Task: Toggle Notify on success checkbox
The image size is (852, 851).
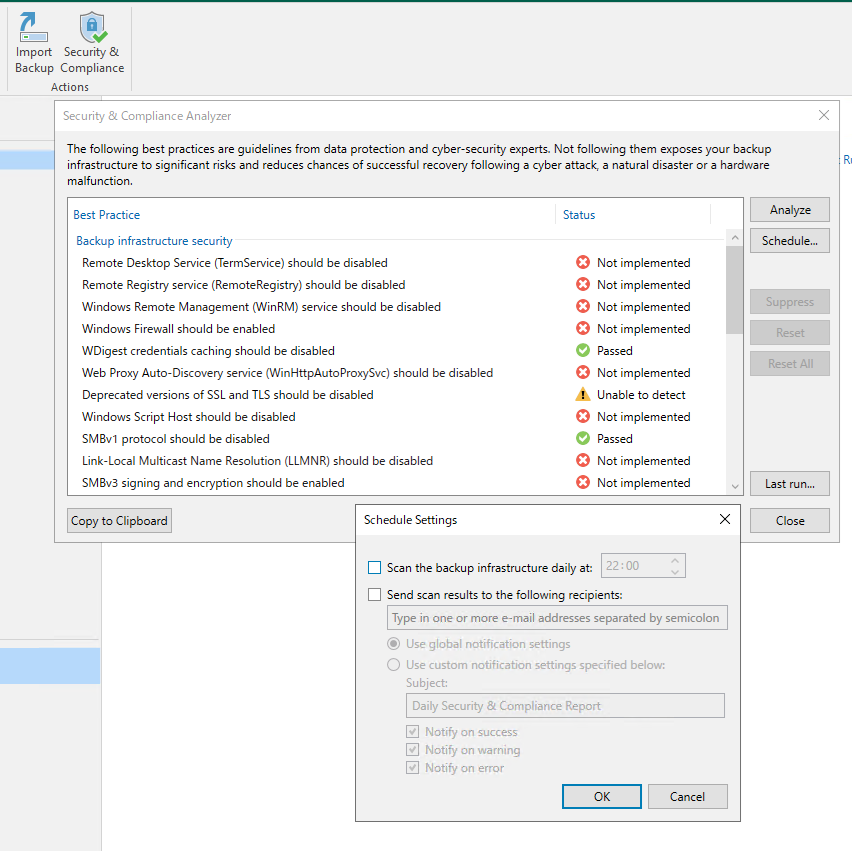Action: click(x=412, y=731)
